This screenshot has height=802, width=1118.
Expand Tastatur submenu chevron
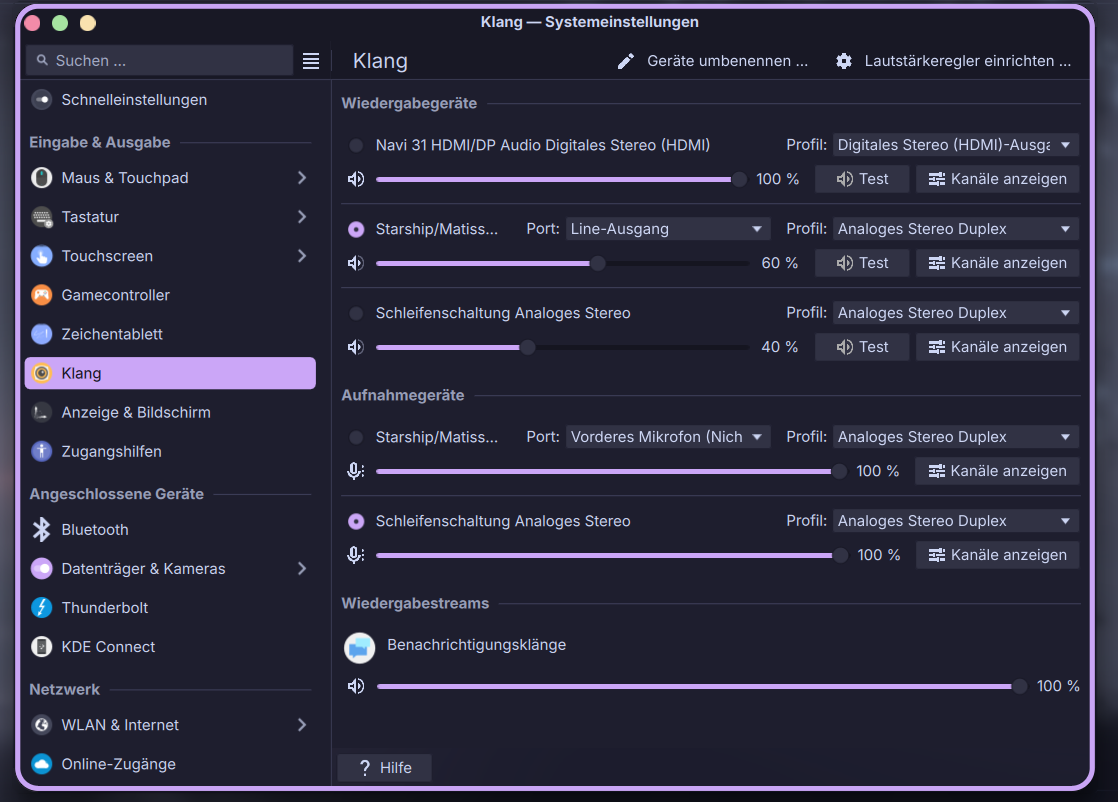[x=302, y=217]
